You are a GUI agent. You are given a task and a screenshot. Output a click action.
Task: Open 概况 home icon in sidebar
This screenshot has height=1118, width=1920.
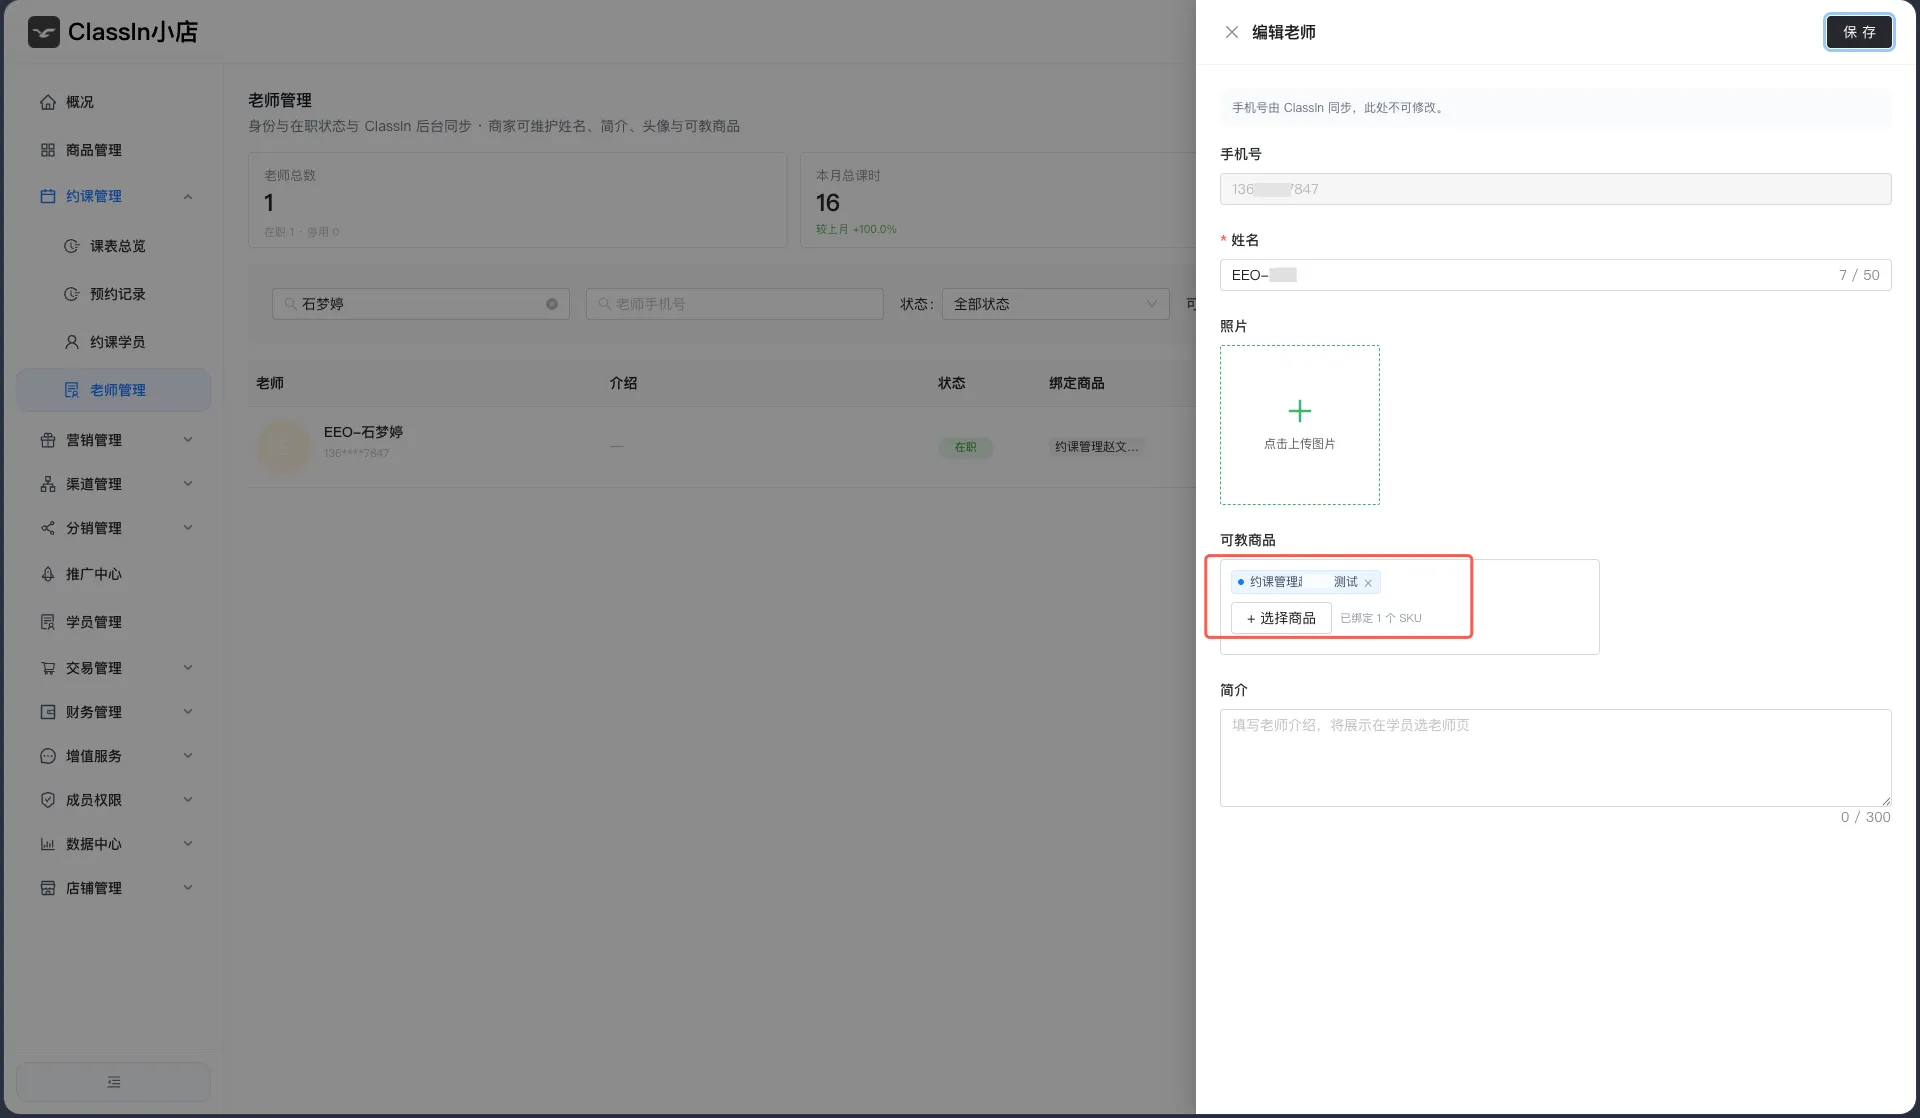click(x=48, y=102)
